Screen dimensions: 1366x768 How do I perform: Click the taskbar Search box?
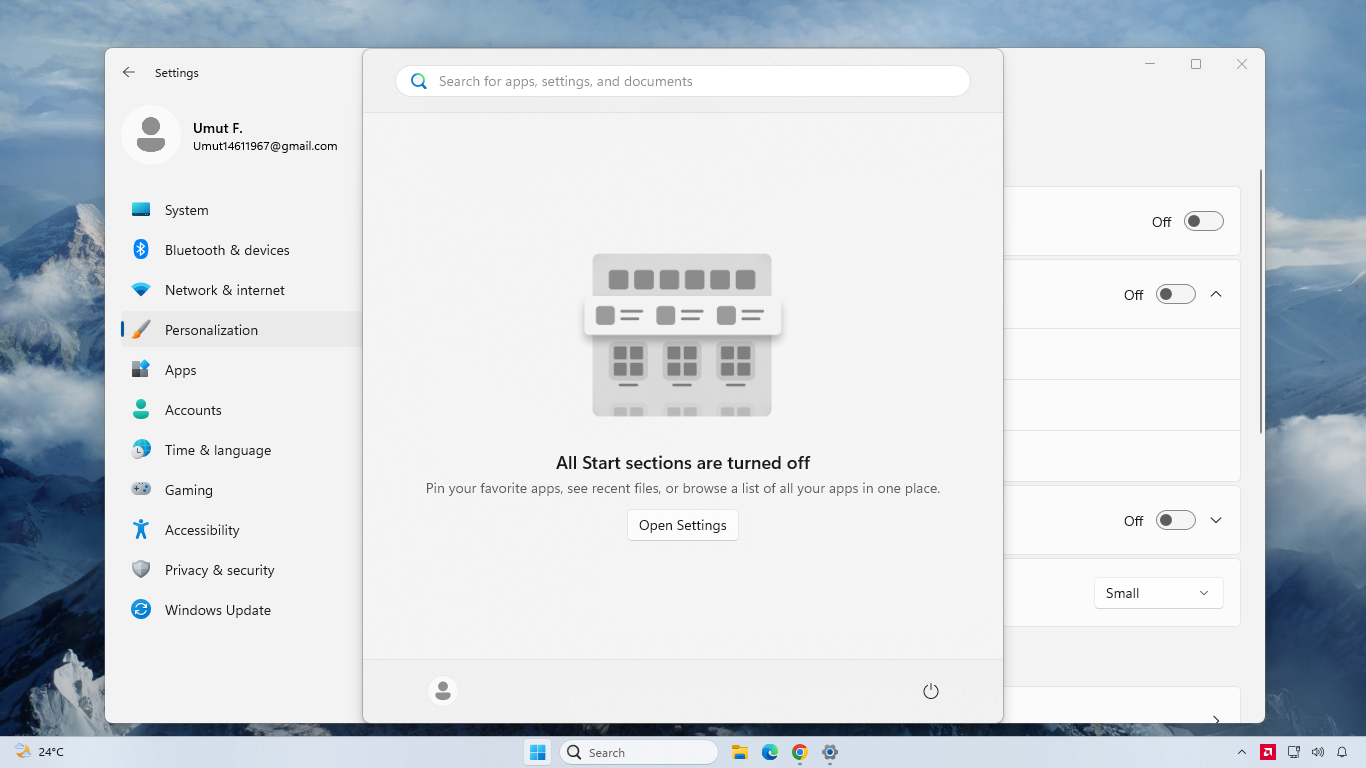[638, 752]
